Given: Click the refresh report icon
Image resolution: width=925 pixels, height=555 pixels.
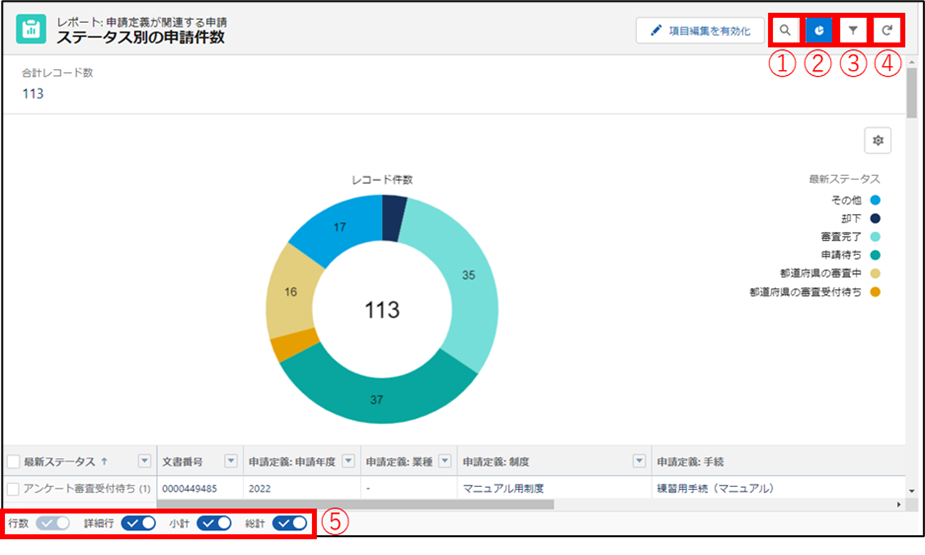Looking at the screenshot, I should point(886,31).
